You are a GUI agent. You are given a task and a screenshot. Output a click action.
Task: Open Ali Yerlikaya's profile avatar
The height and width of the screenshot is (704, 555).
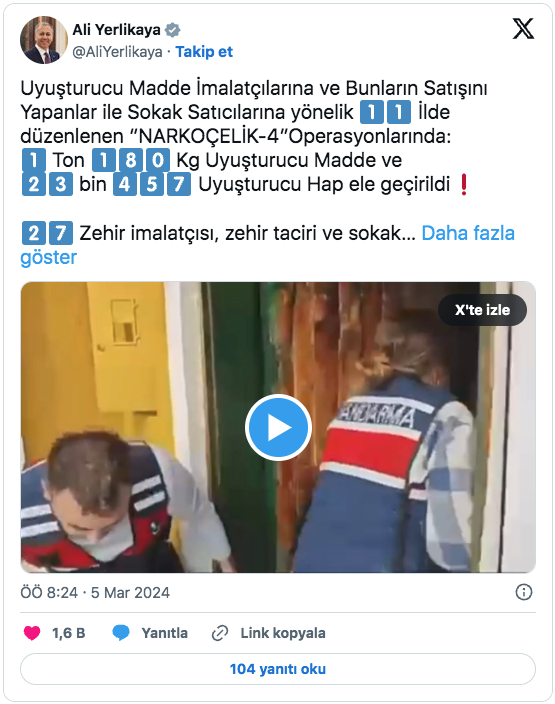pos(44,40)
